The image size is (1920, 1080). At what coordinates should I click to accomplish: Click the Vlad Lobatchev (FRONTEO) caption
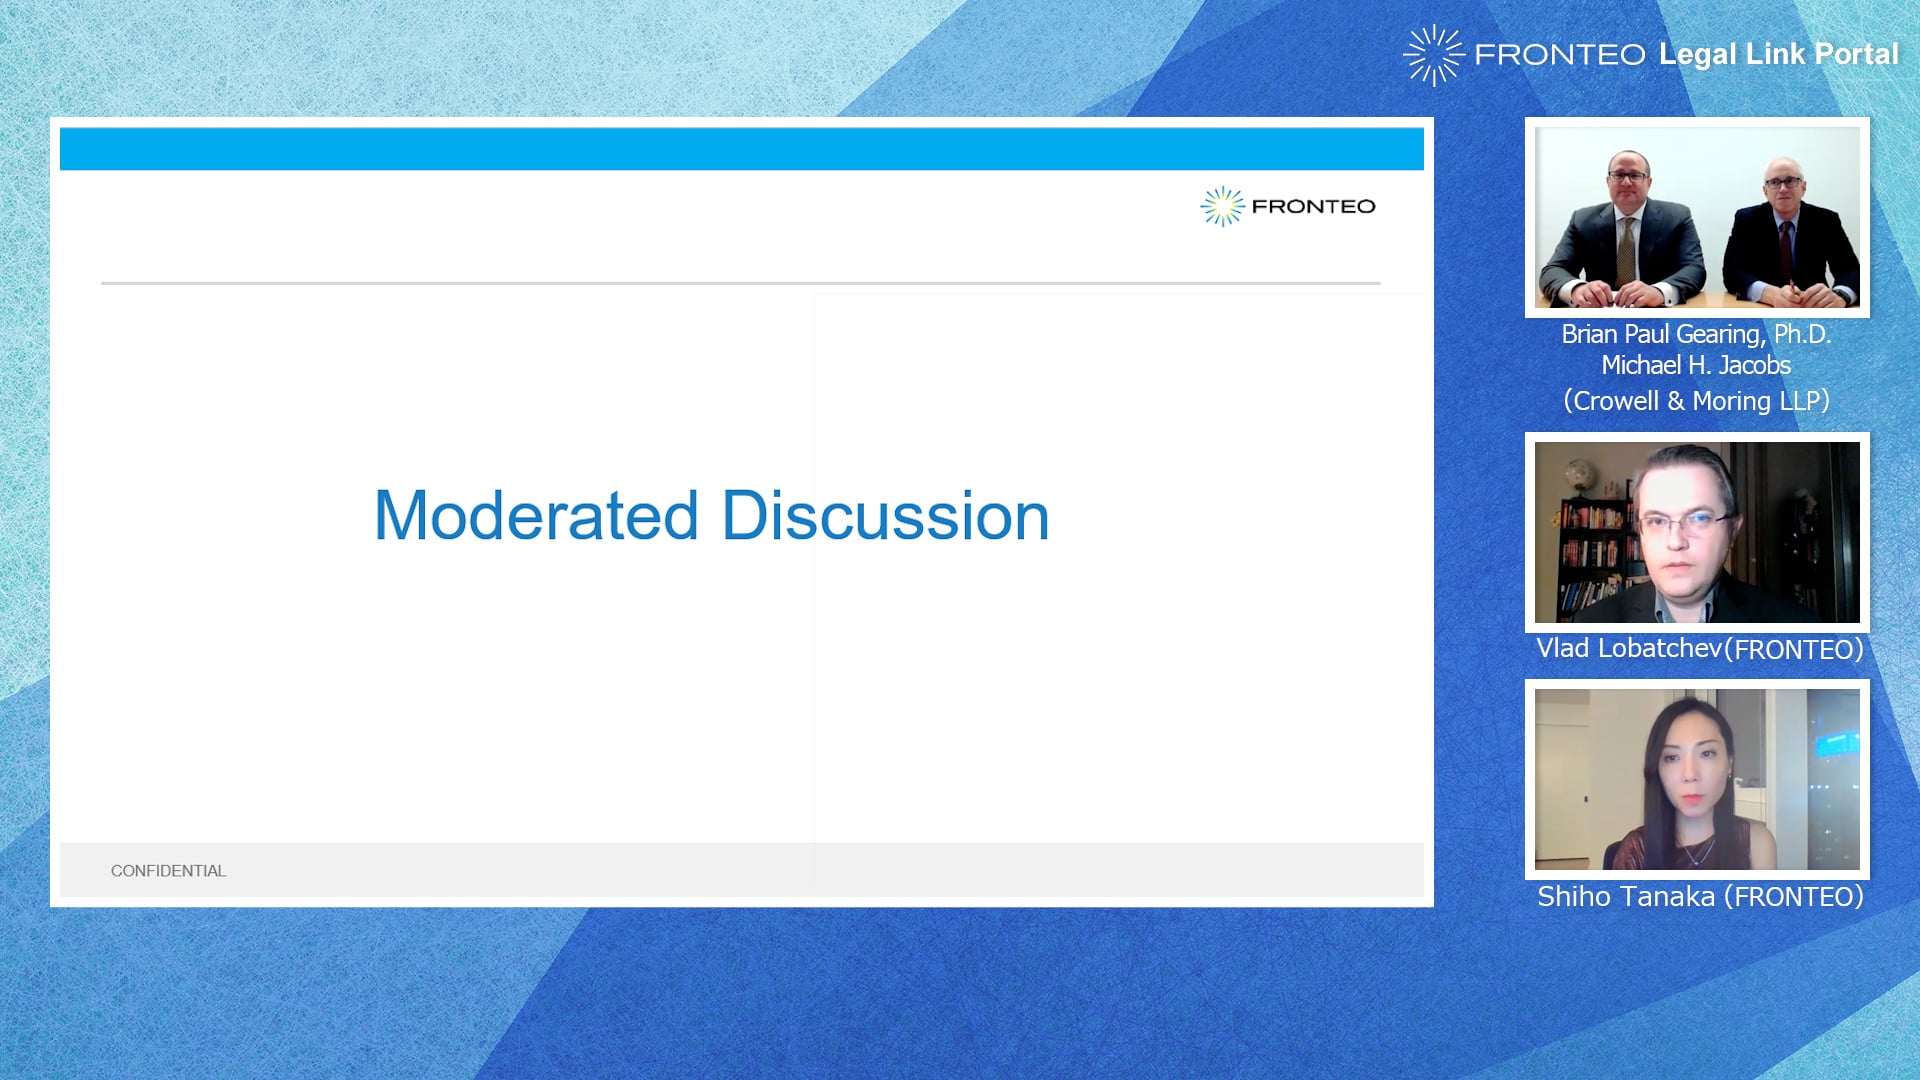tap(1700, 649)
